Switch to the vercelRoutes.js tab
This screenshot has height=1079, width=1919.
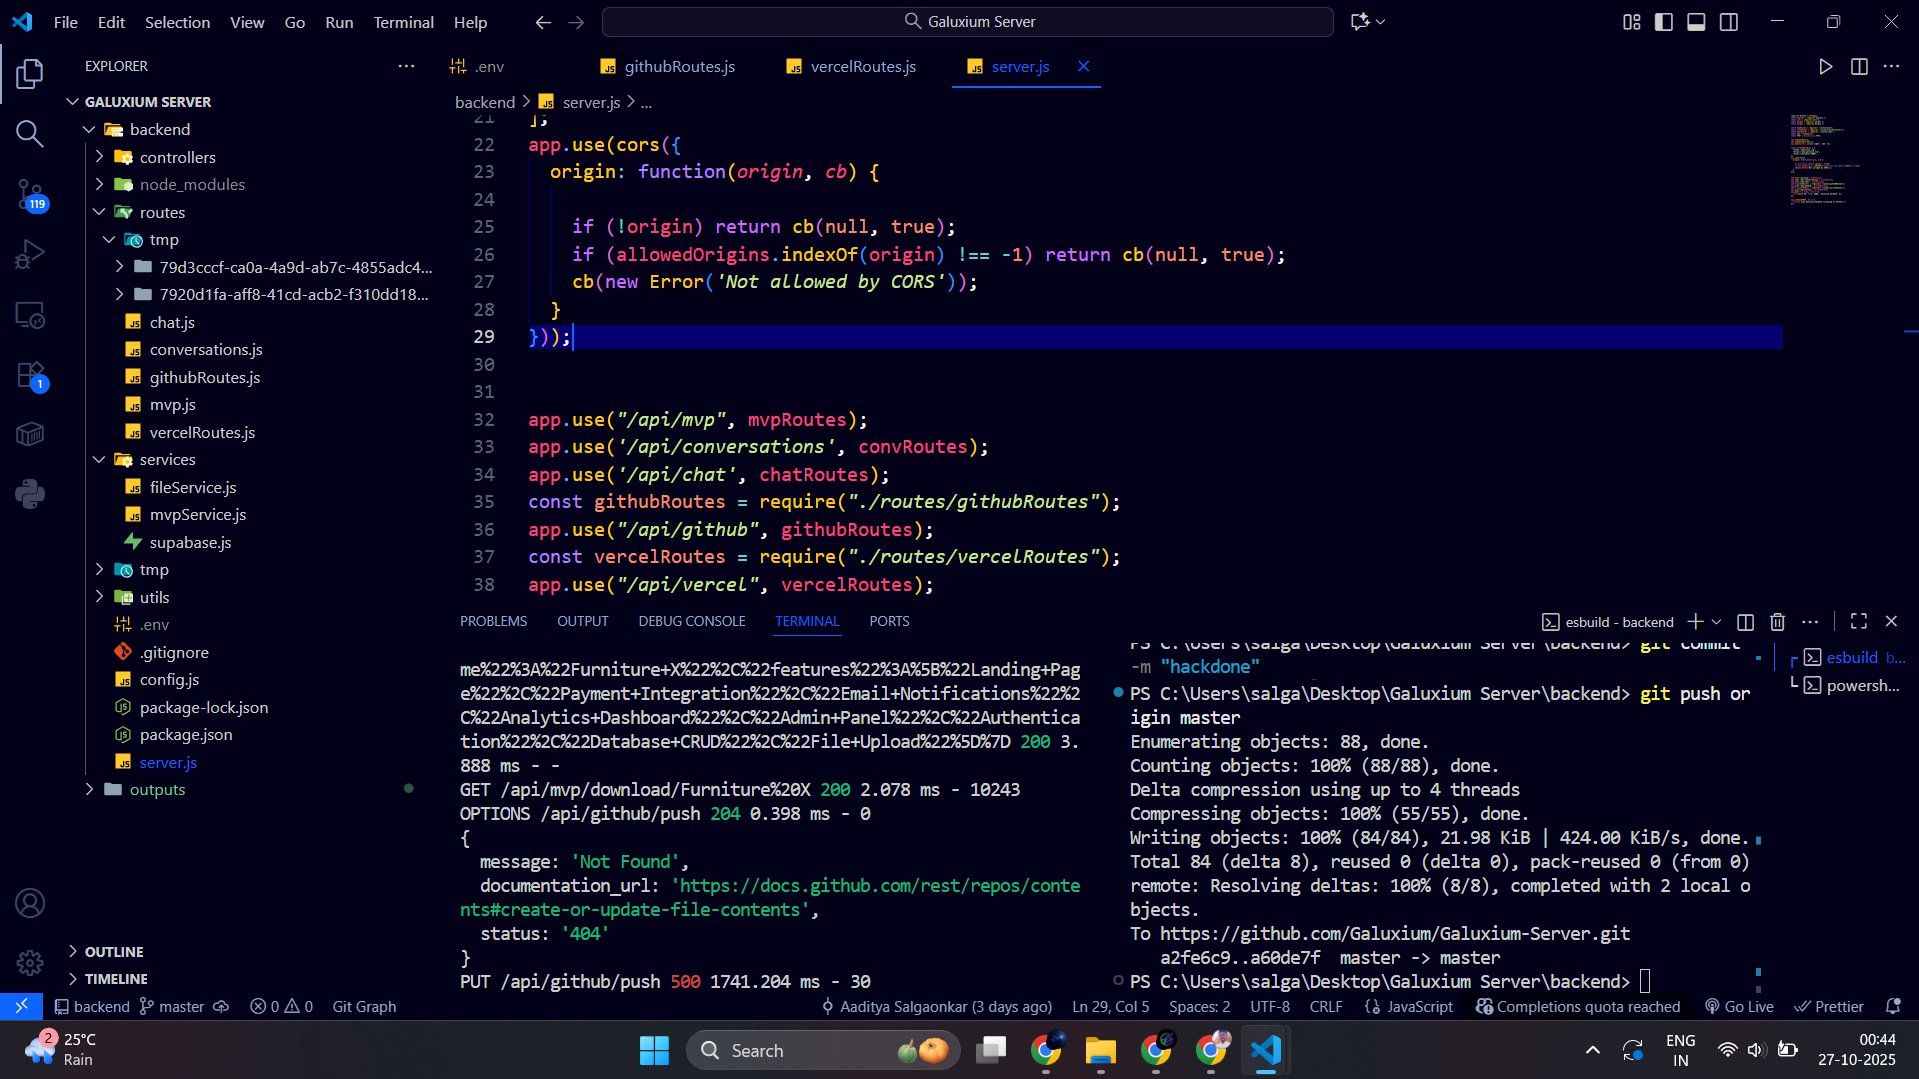(x=862, y=67)
